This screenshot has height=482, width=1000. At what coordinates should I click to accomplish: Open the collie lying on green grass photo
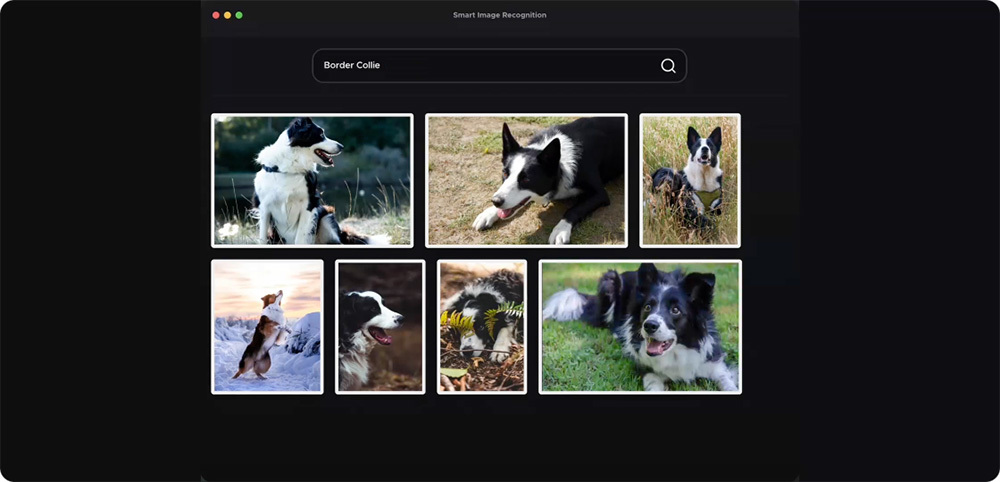pyautogui.click(x=640, y=327)
